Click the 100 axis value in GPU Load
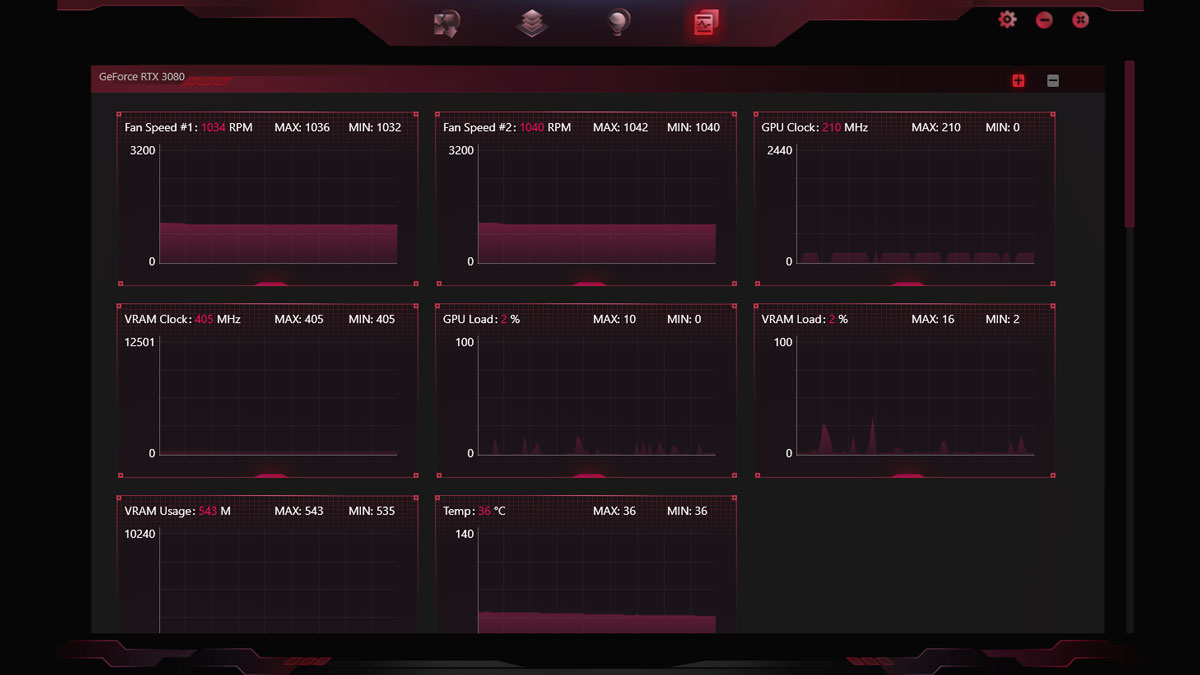This screenshot has width=1200, height=675. [x=465, y=343]
